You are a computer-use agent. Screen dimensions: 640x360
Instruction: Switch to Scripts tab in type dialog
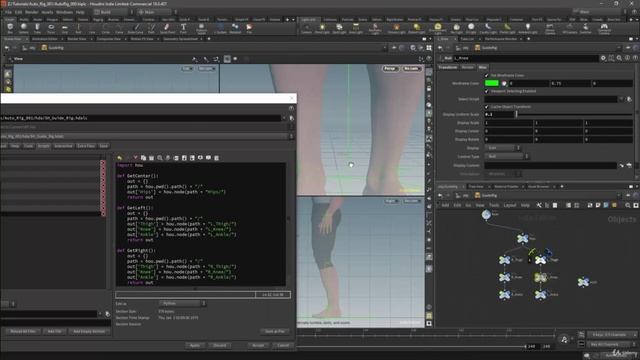coord(43,146)
